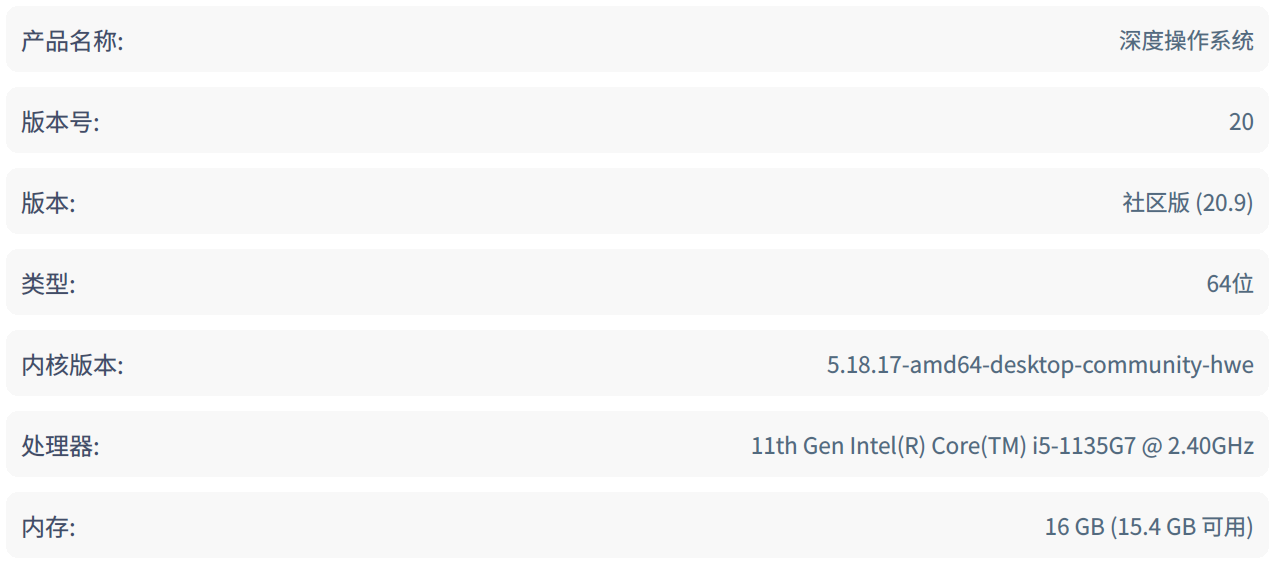This screenshot has width=1282, height=565.
Task: Select the 16 GB memory total
Action: [x=1074, y=527]
